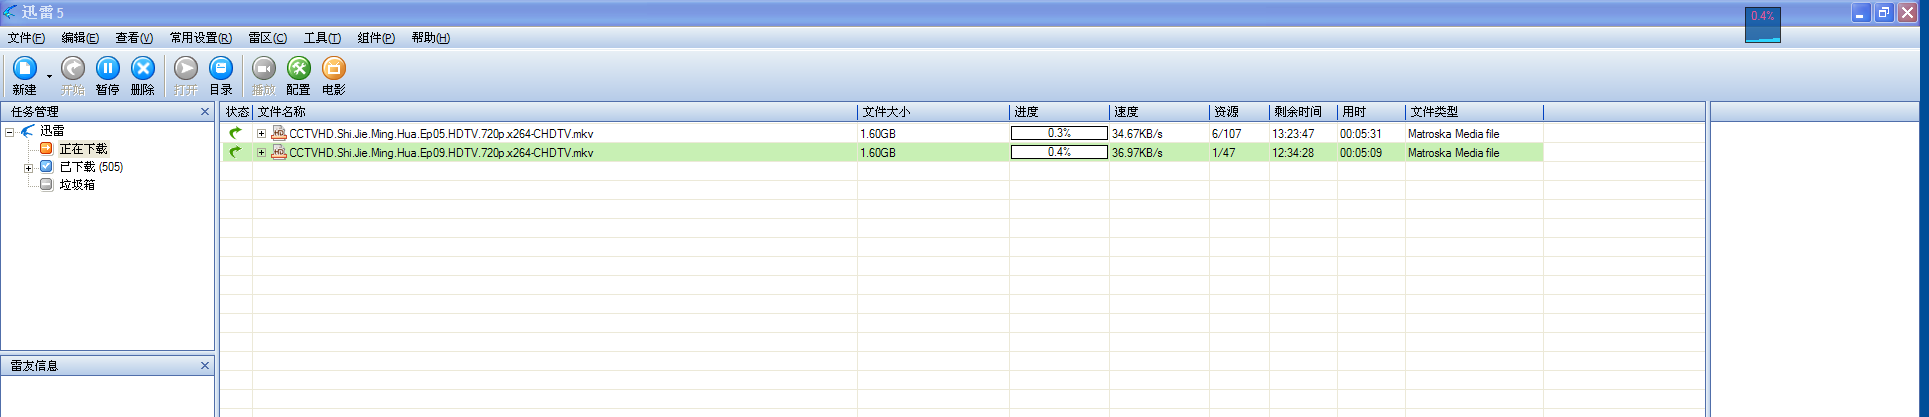Click the 1/47 resources cell
Image resolution: width=1929 pixels, height=417 pixels.
(x=1224, y=153)
